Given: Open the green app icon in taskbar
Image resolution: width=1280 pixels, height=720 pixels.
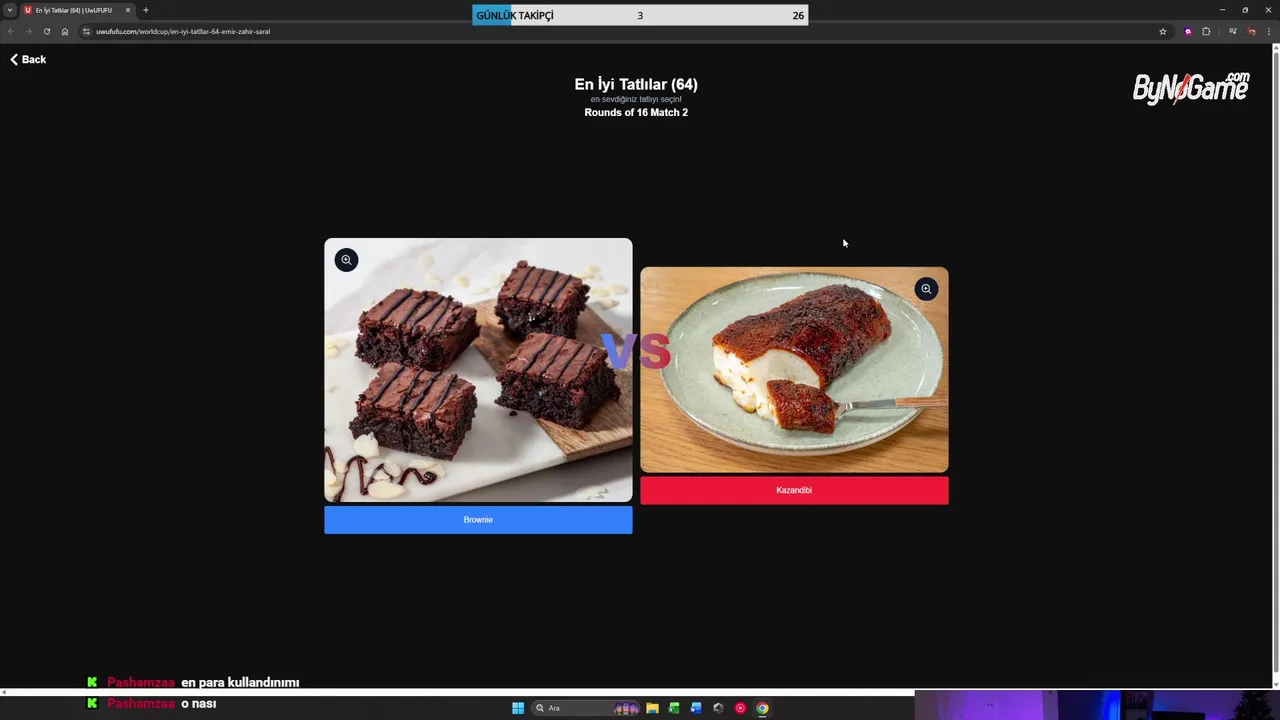Looking at the screenshot, I should coord(674,708).
